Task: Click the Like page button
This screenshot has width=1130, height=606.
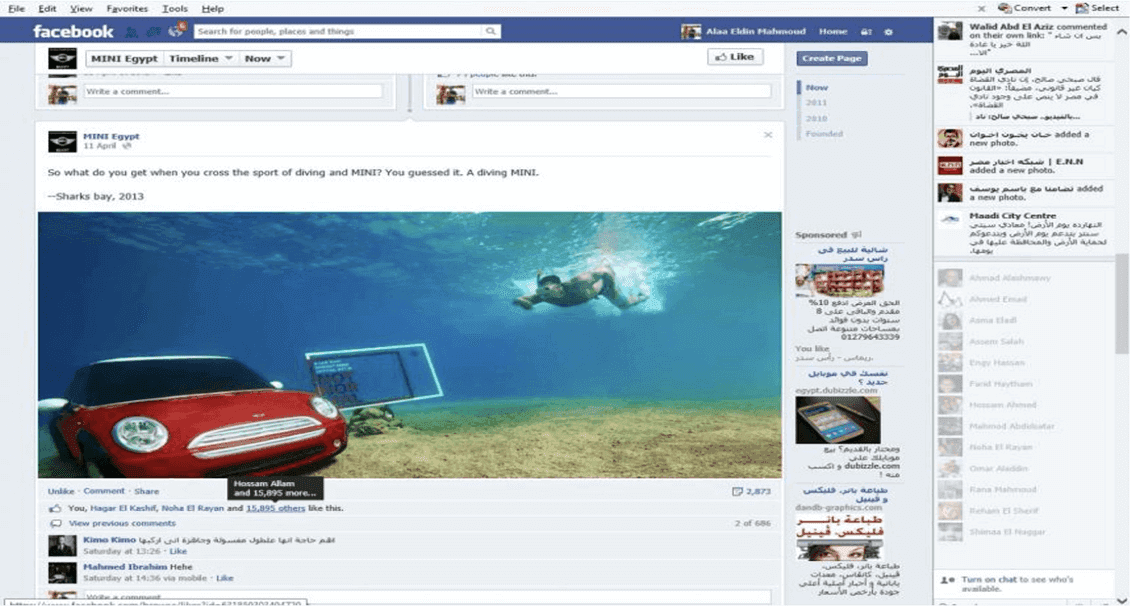Action: 735,57
